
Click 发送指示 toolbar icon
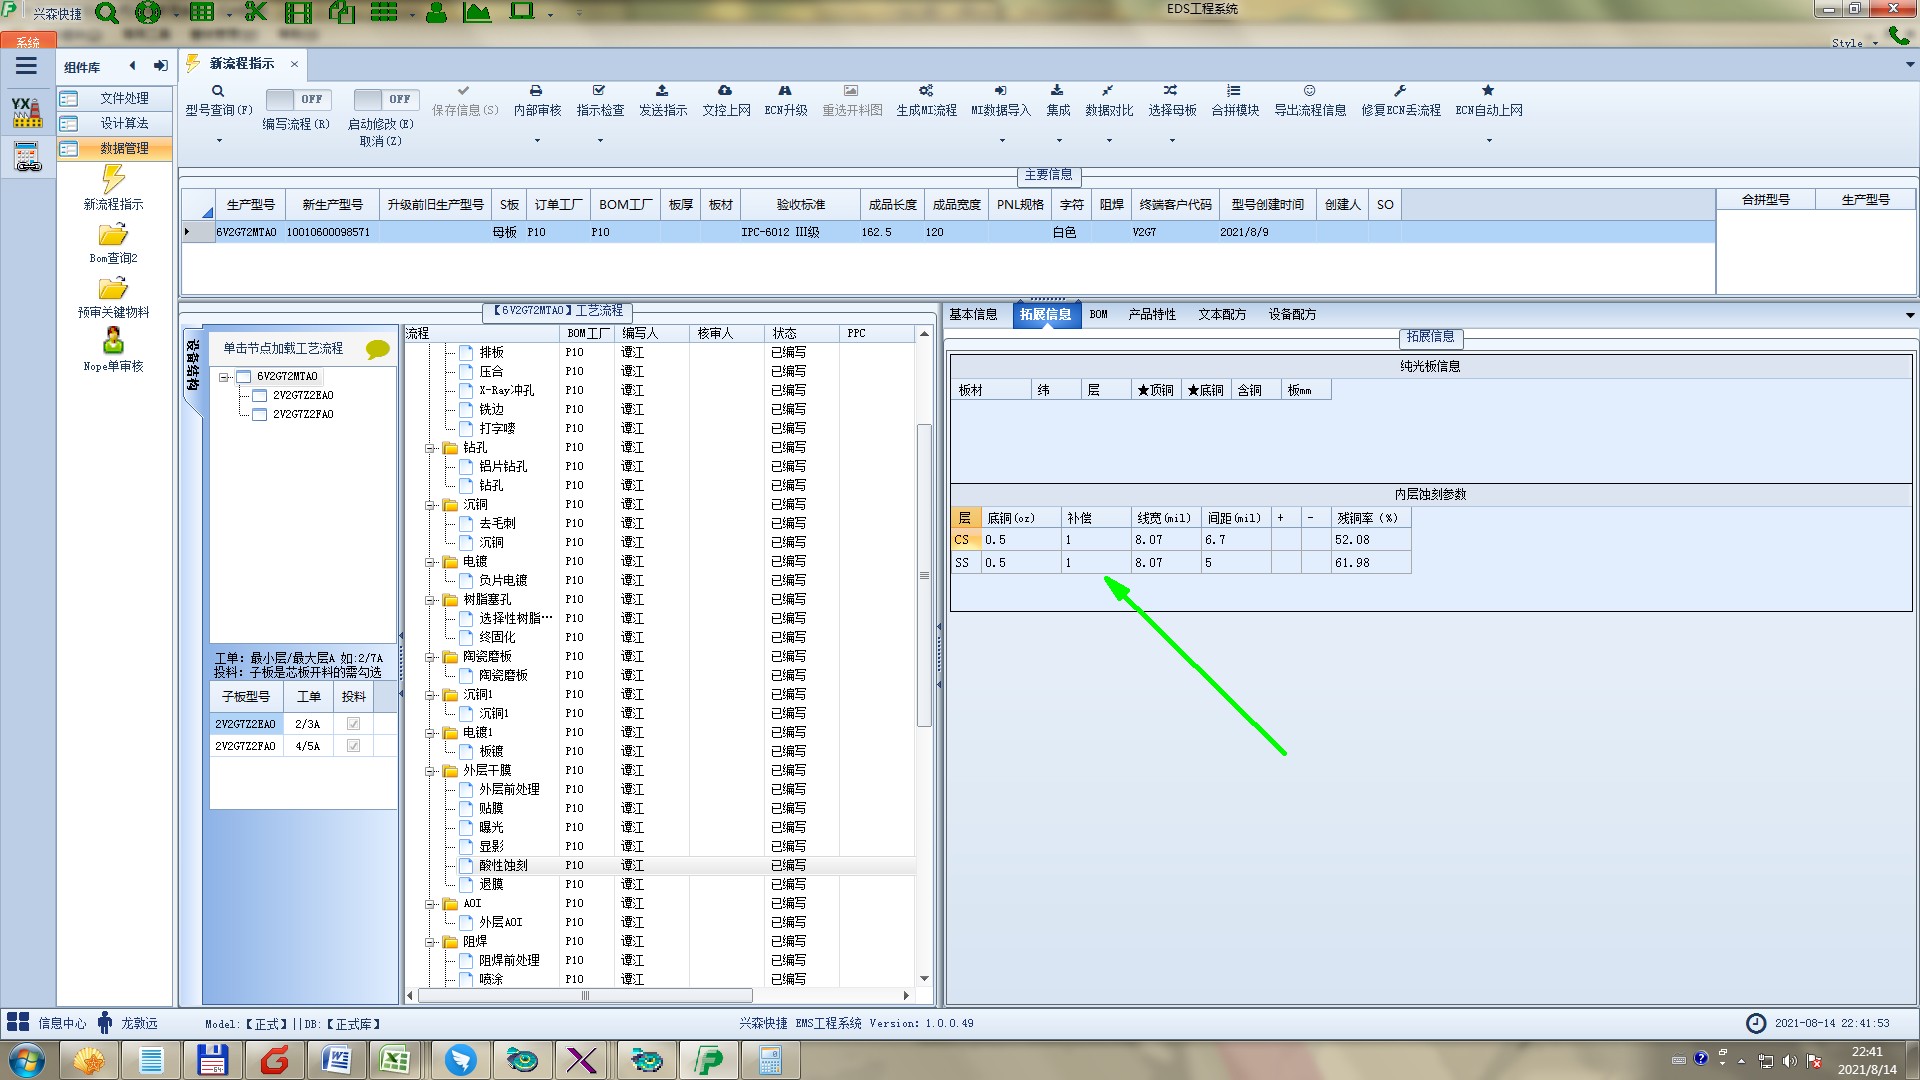tap(662, 91)
